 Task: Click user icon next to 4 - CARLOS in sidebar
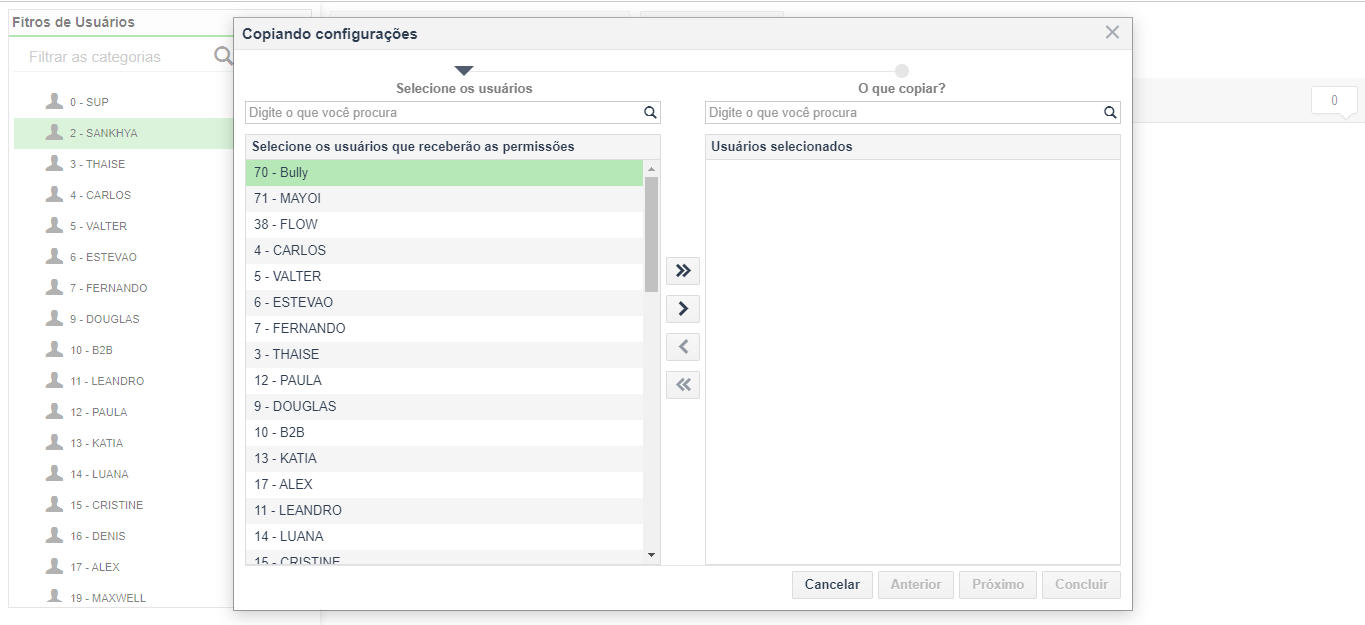click(x=55, y=194)
